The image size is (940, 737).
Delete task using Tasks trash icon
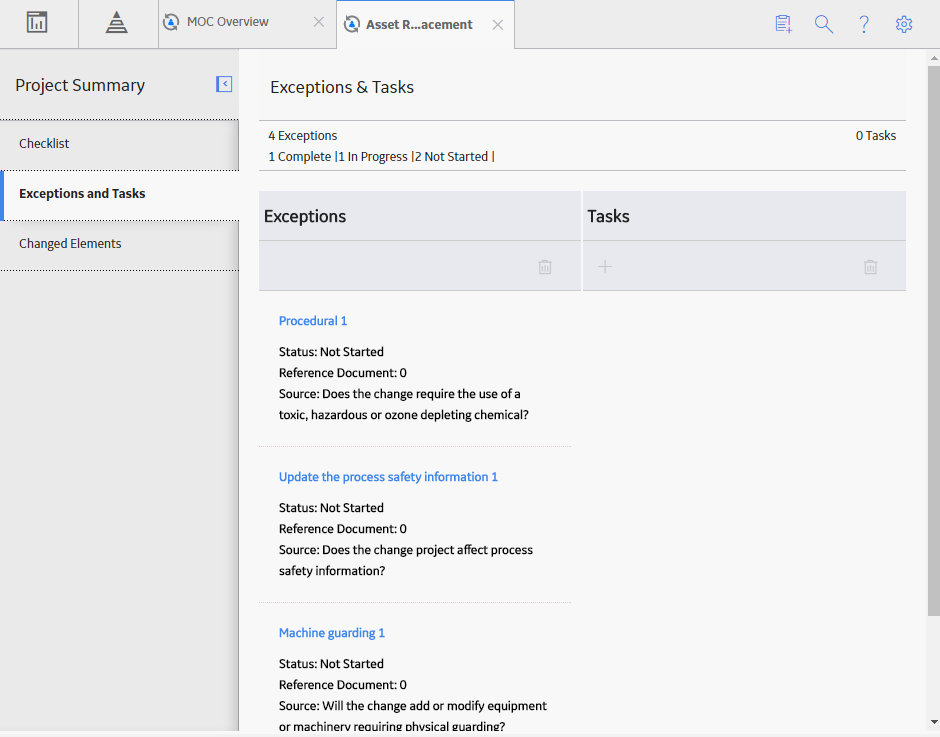[870, 267]
